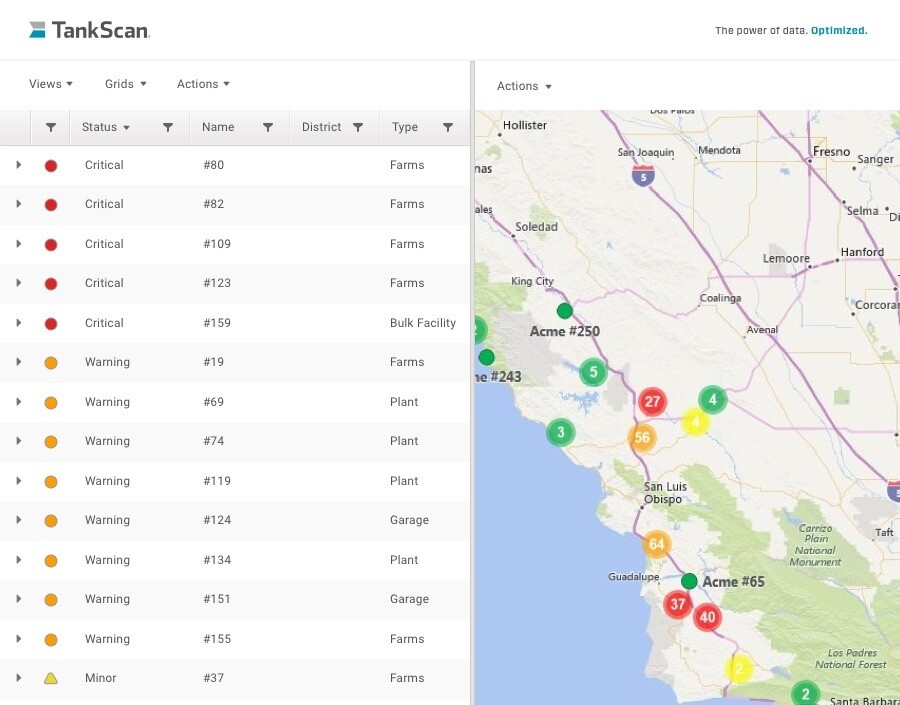
Task: Click the green Acme #250 map pin
Action: click(565, 311)
